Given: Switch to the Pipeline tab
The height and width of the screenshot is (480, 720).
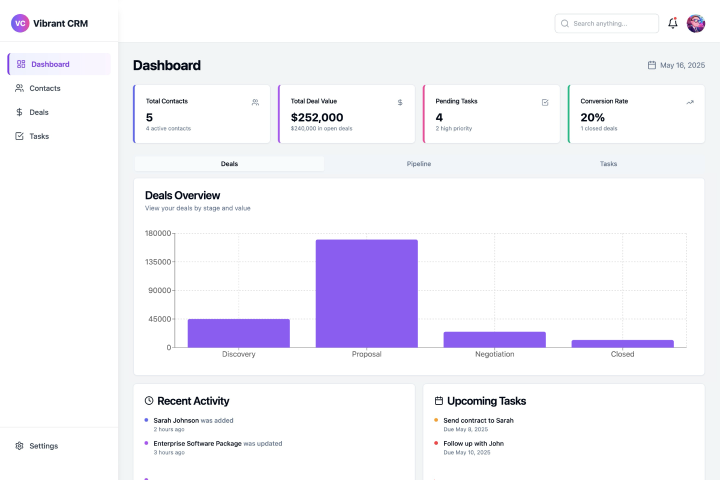Looking at the screenshot, I should [x=419, y=163].
